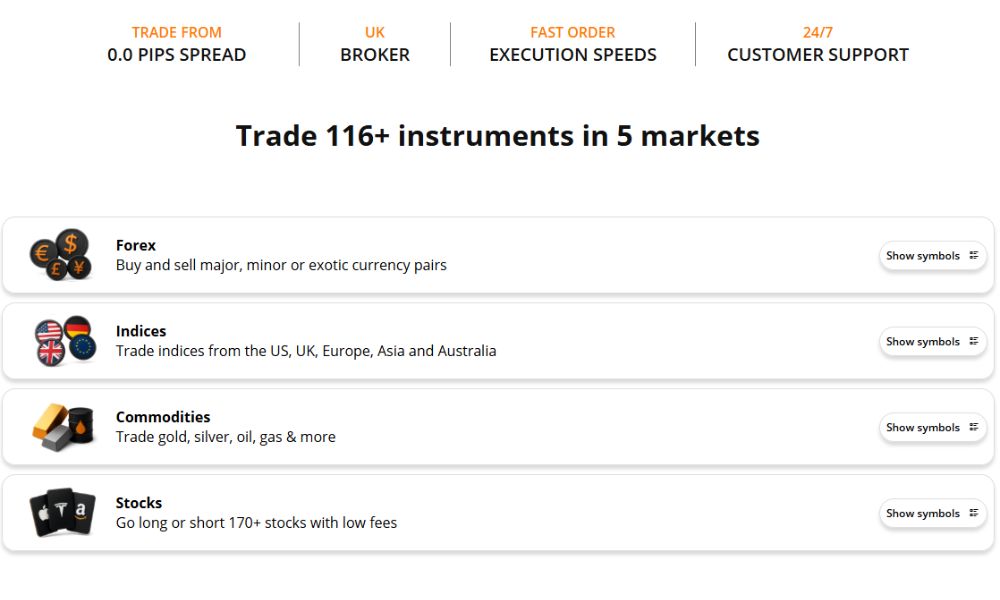Expand Indices symbols with Show symbols

click(923, 342)
